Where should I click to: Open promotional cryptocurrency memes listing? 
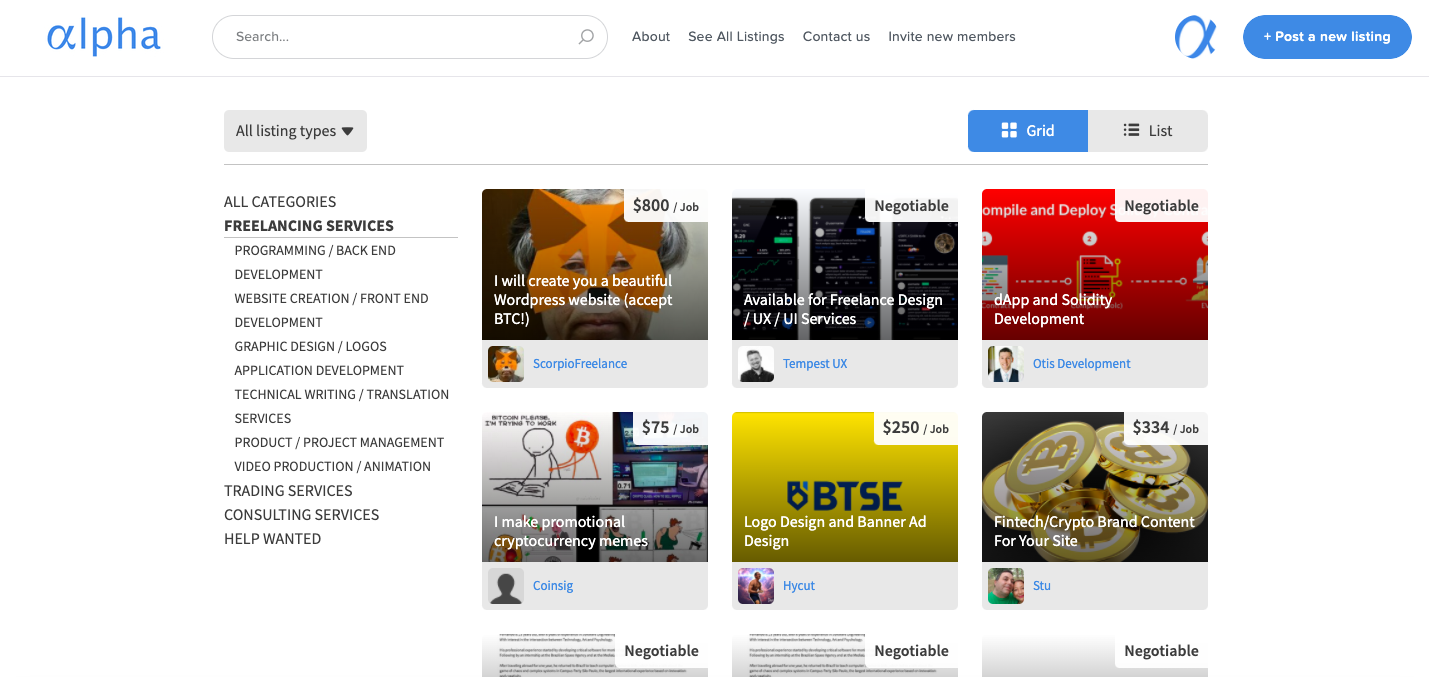pos(595,487)
